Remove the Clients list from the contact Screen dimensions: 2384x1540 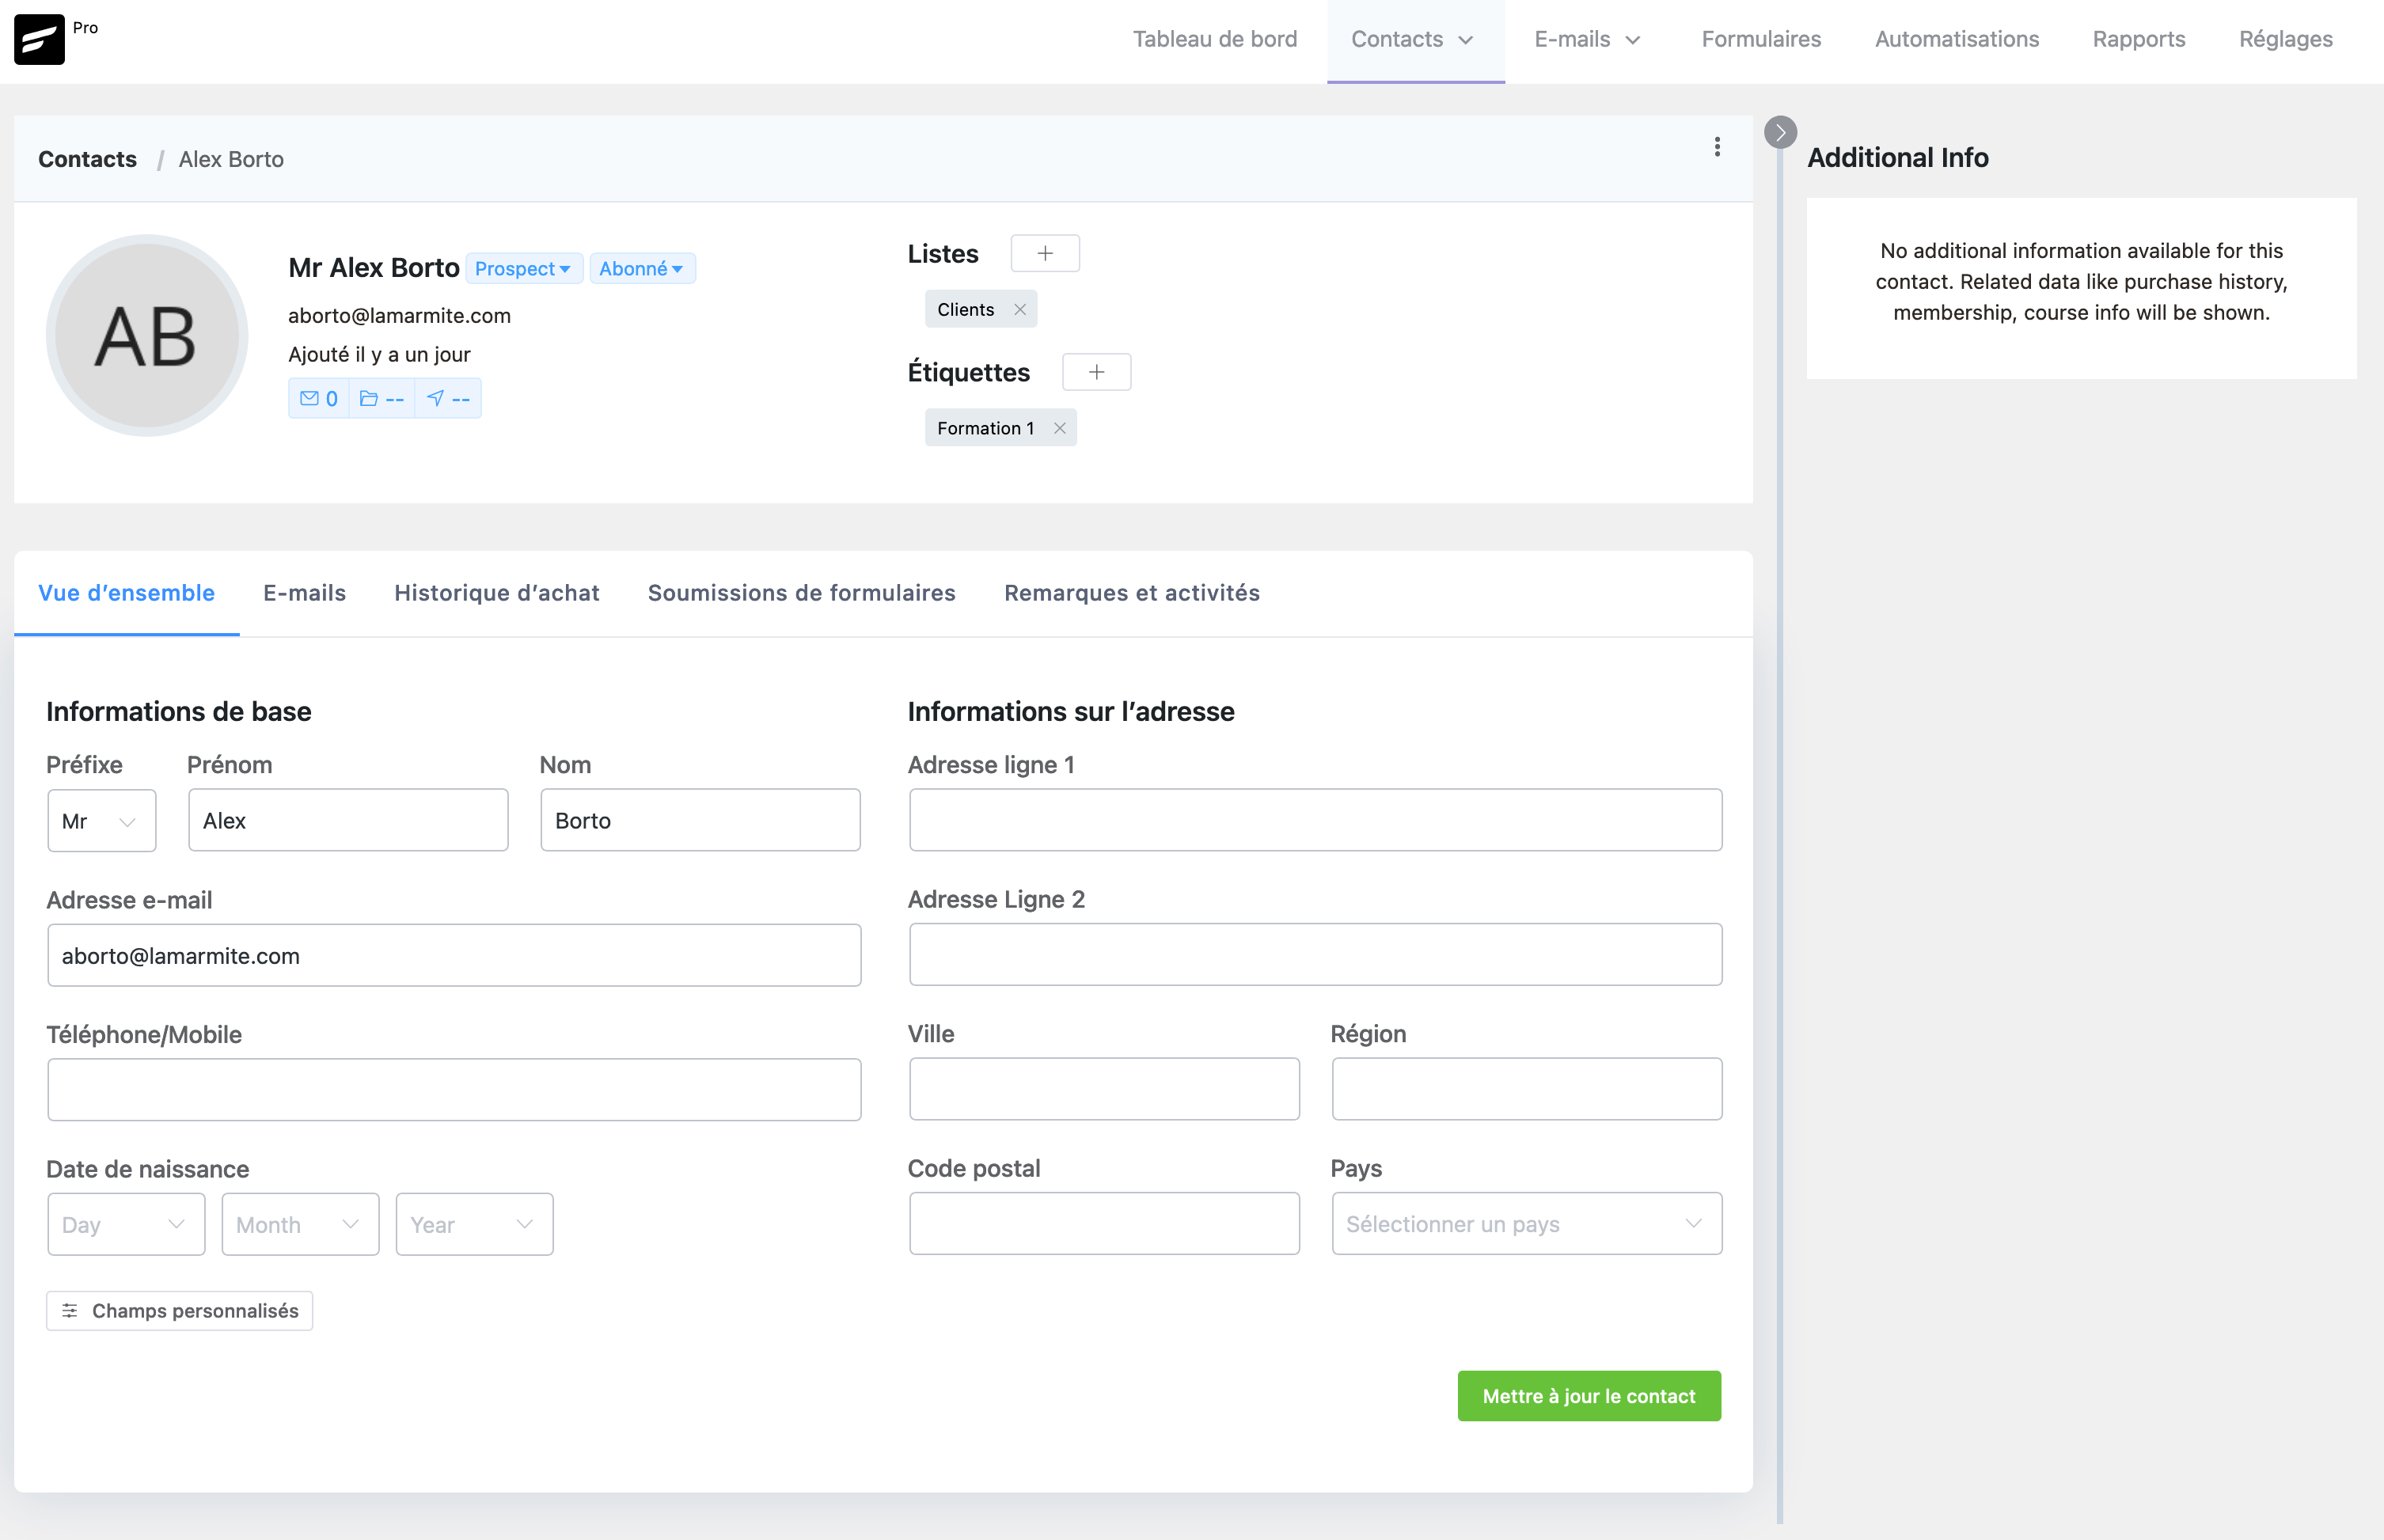(1021, 309)
